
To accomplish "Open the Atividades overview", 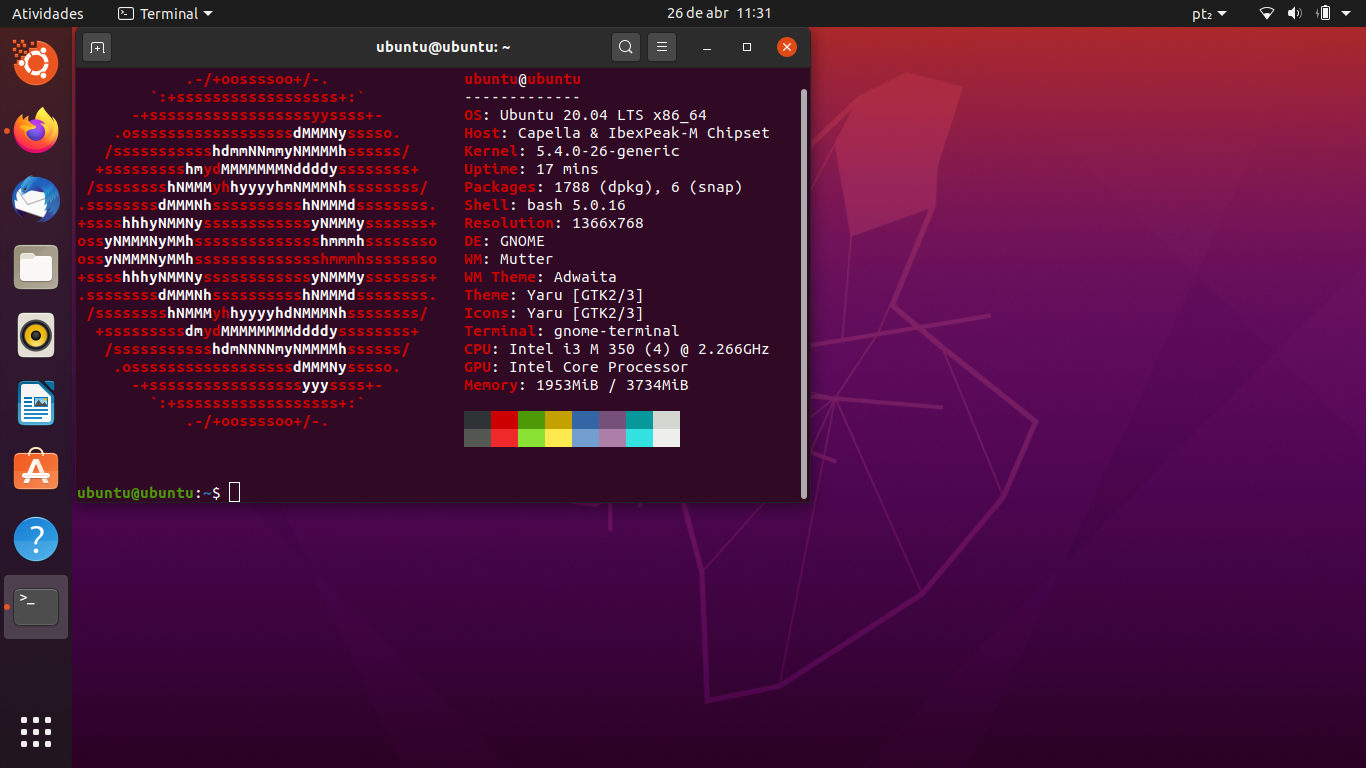I will click(48, 14).
